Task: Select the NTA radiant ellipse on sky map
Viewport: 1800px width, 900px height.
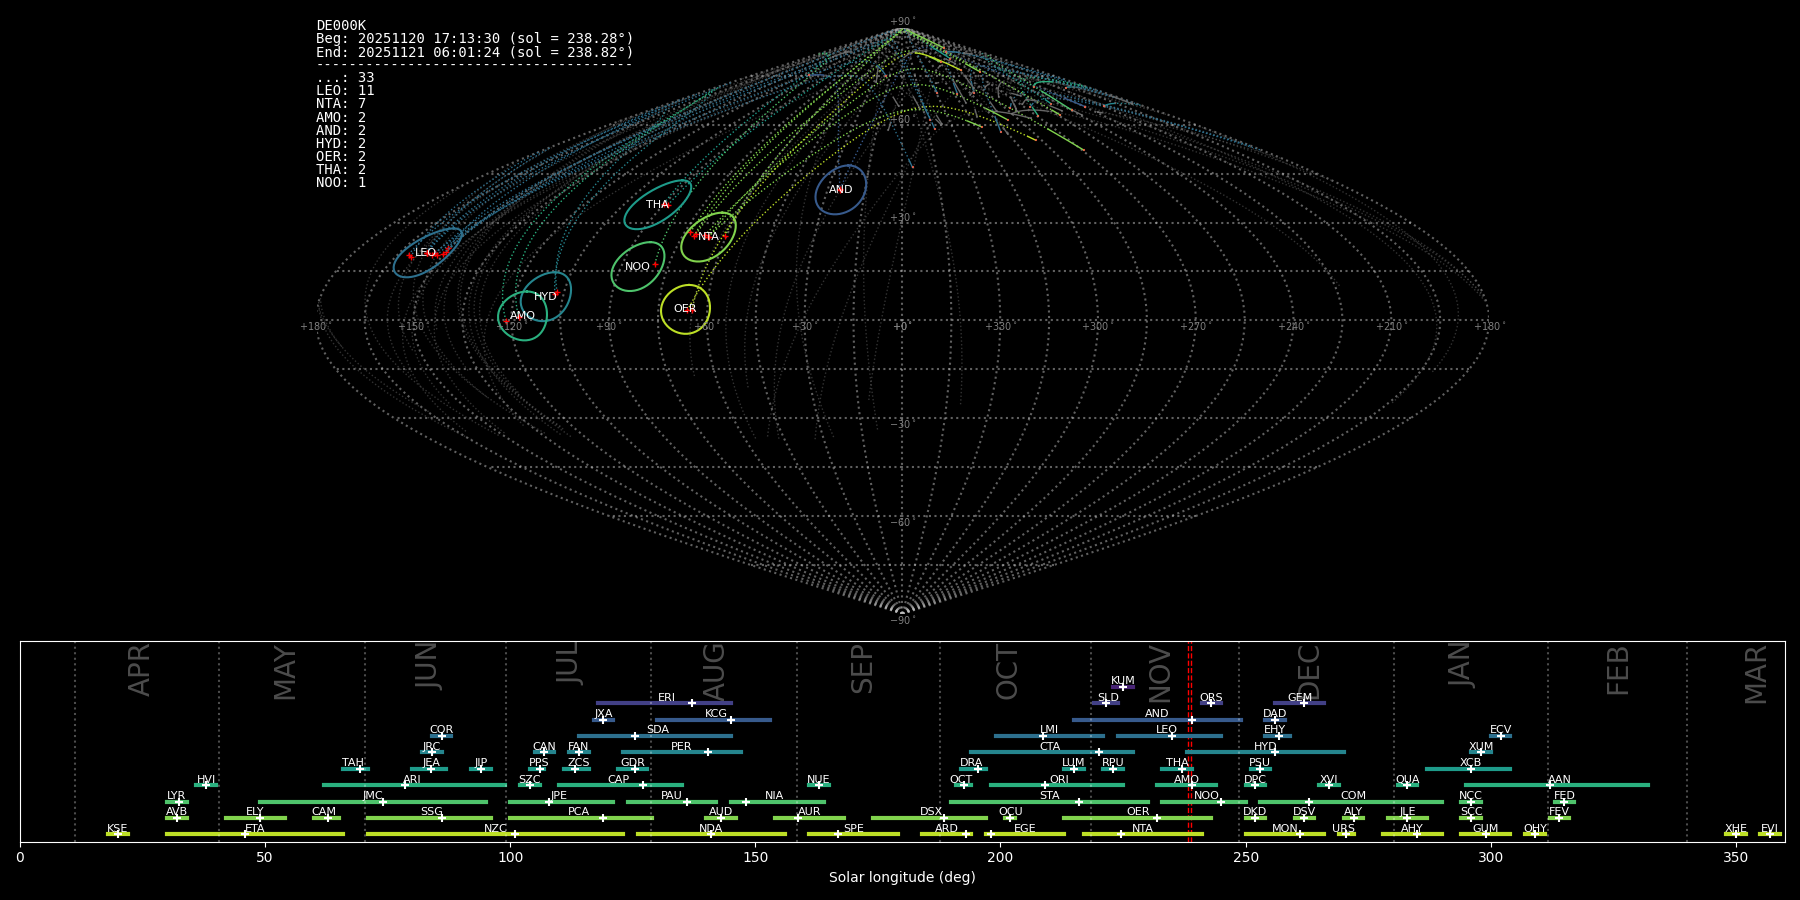Action: [x=708, y=237]
